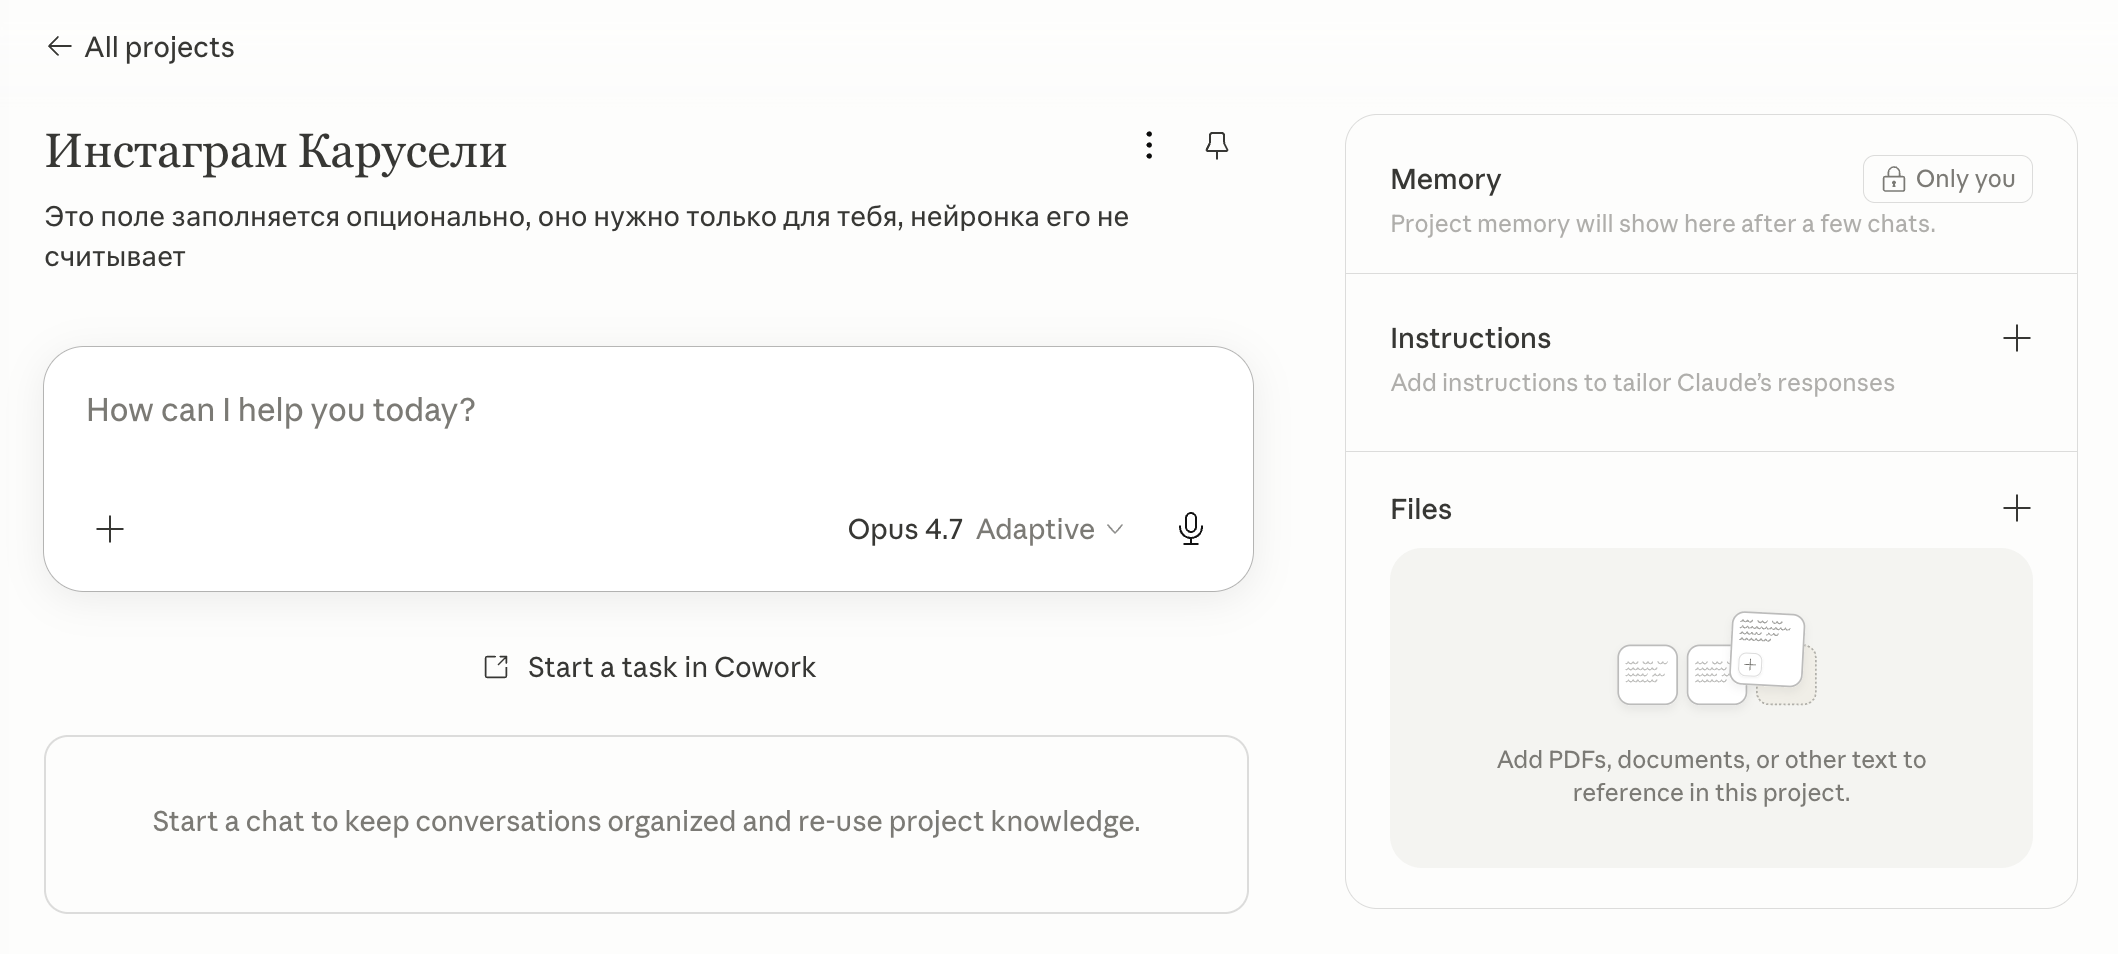Start a task in Cowork
The width and height of the screenshot is (2118, 954).
coord(648,667)
